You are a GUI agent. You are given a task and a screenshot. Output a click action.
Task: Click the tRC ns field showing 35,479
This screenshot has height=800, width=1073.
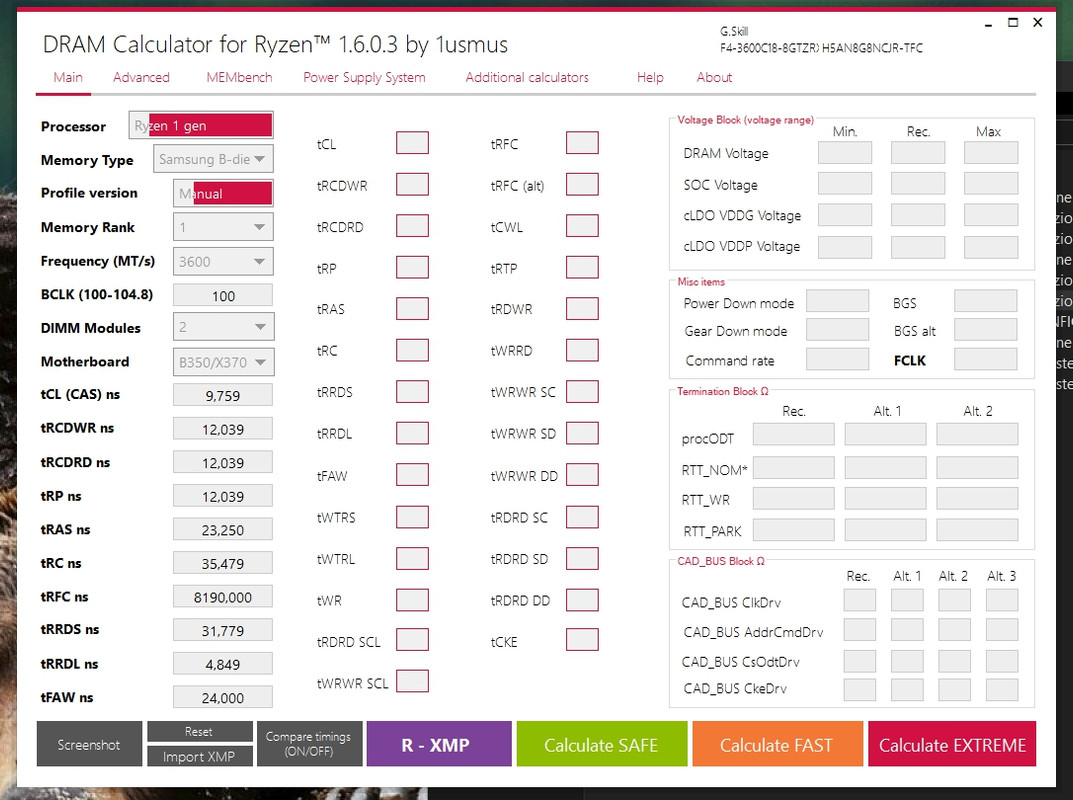pyautogui.click(x=223, y=563)
